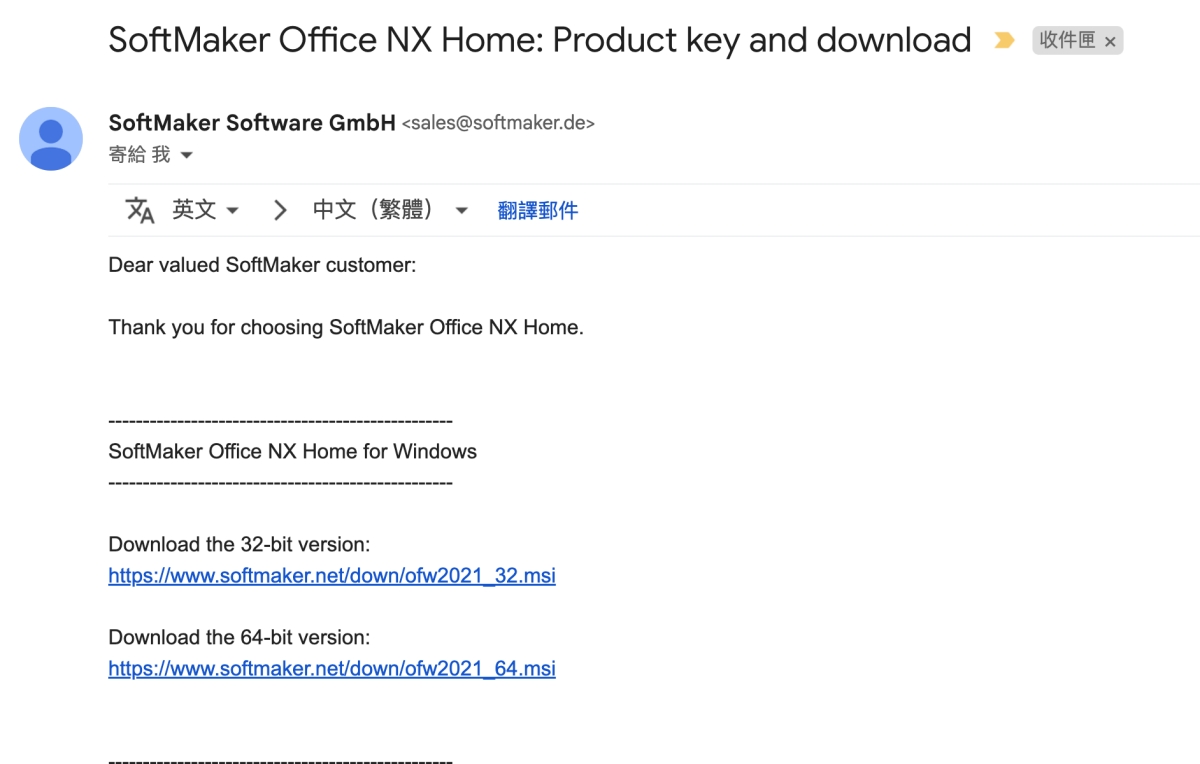This screenshot has height=764, width=1200.
Task: Click the arrow between the two languages
Action: (280, 210)
